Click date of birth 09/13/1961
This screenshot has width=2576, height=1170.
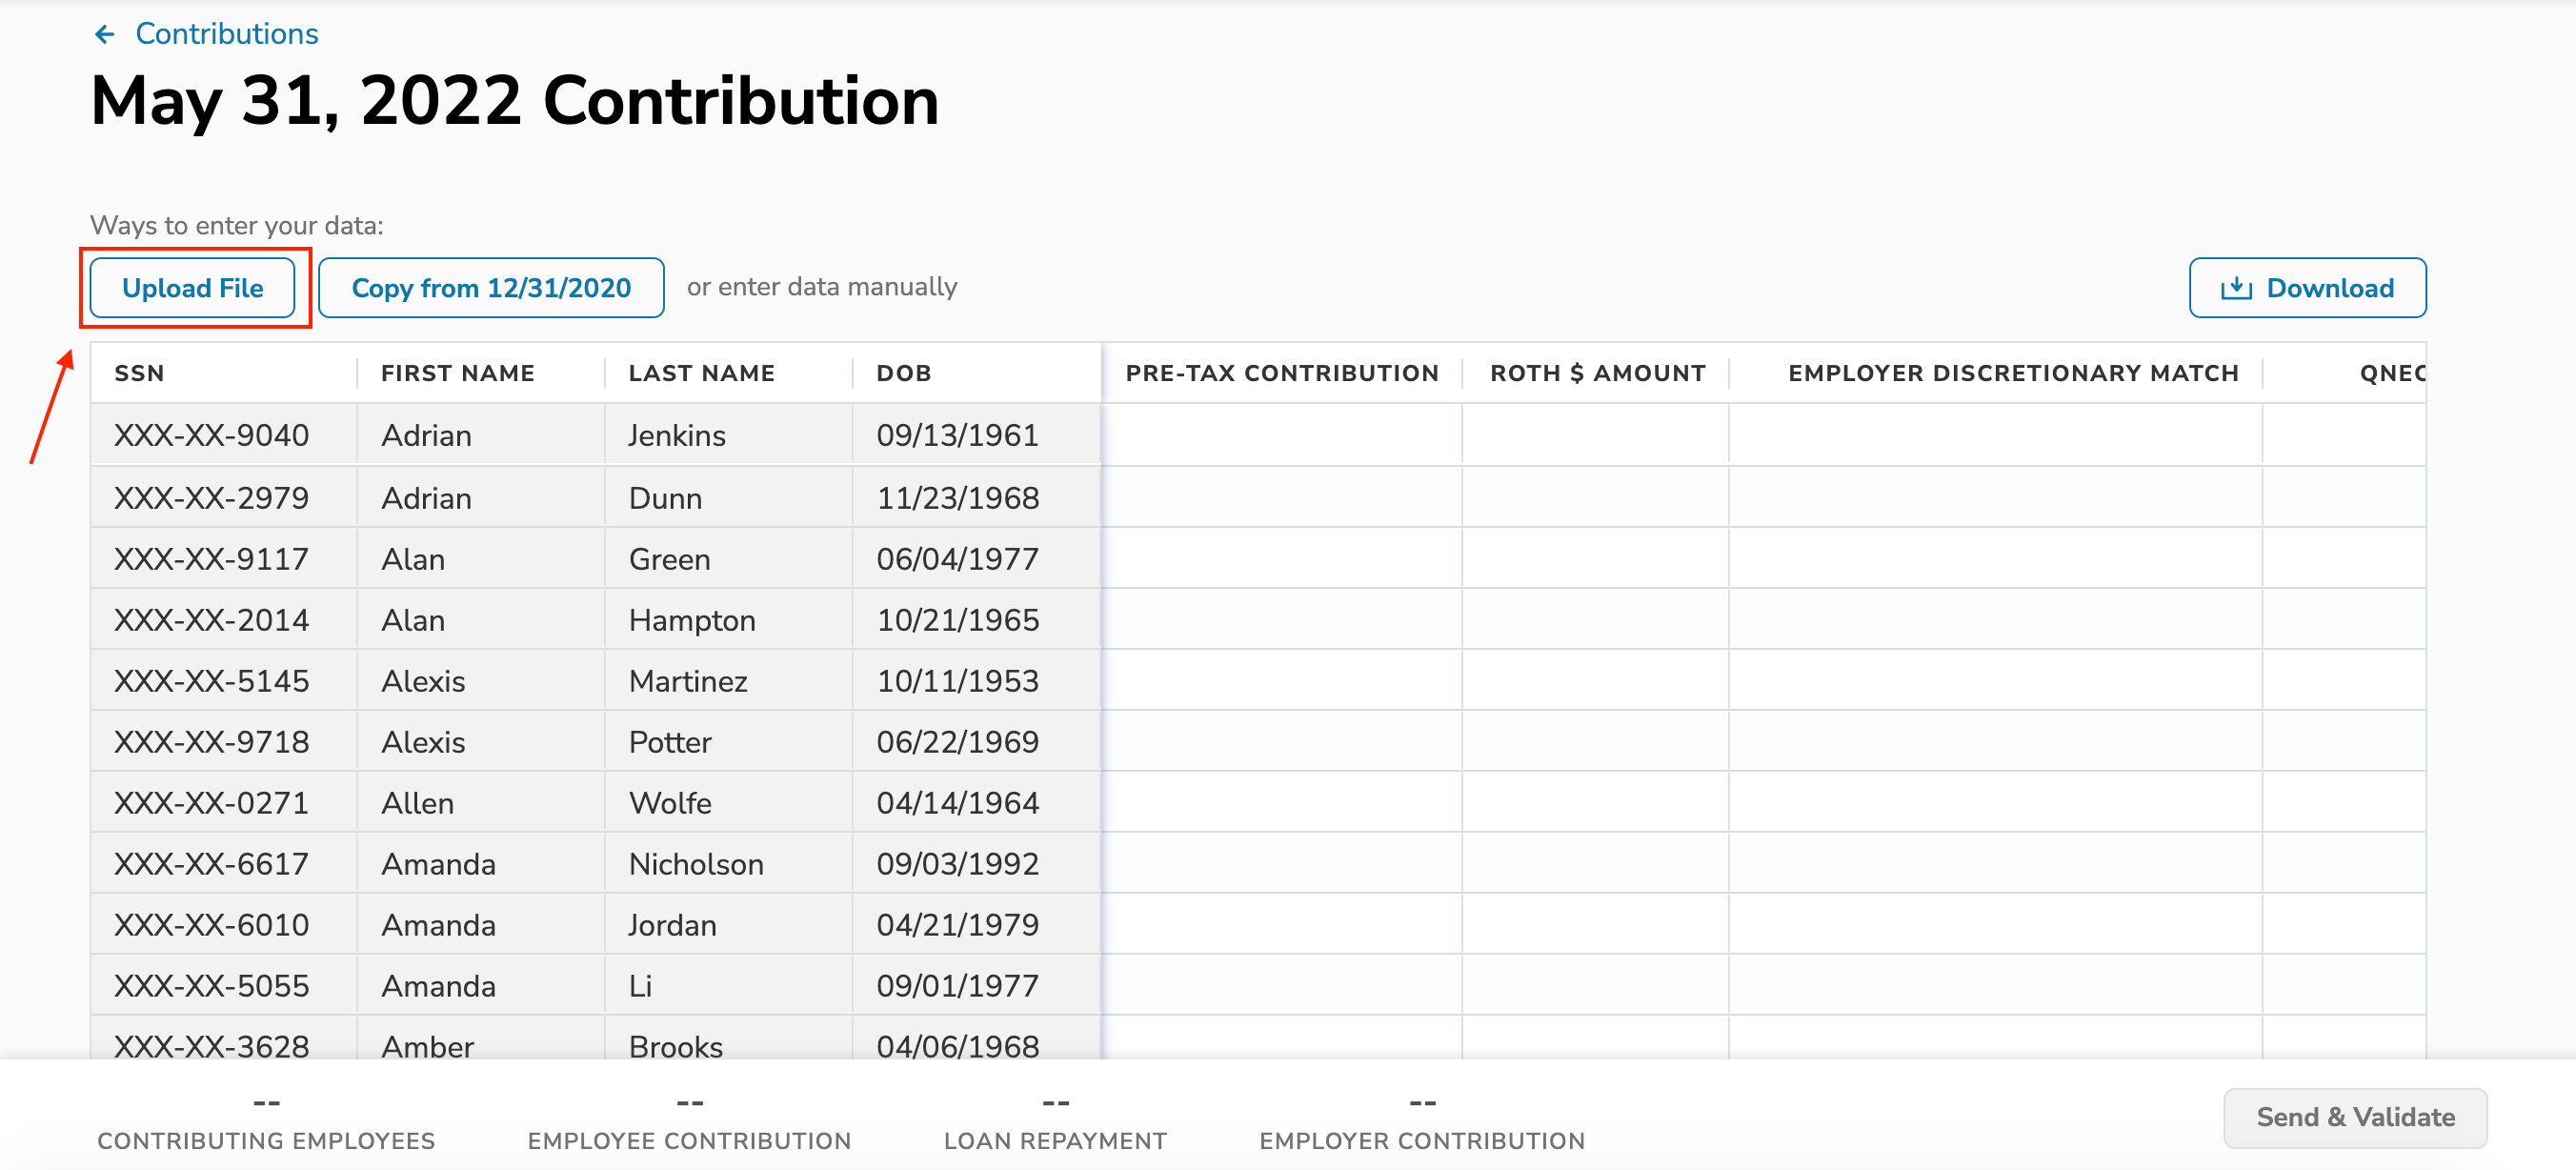pos(958,435)
